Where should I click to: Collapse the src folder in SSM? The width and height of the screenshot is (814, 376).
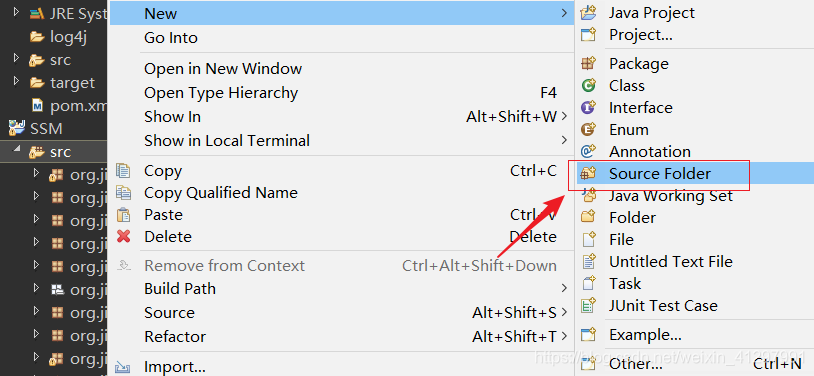(x=18, y=152)
